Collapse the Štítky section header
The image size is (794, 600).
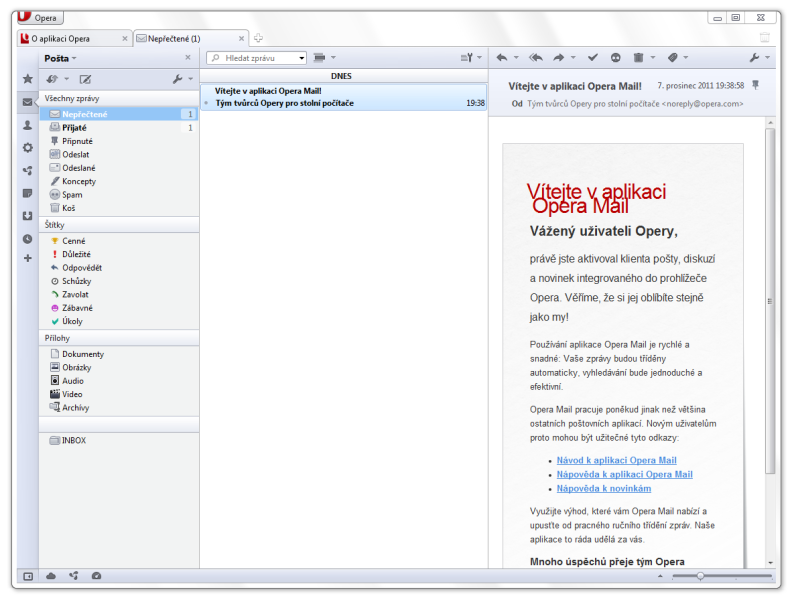pos(120,225)
